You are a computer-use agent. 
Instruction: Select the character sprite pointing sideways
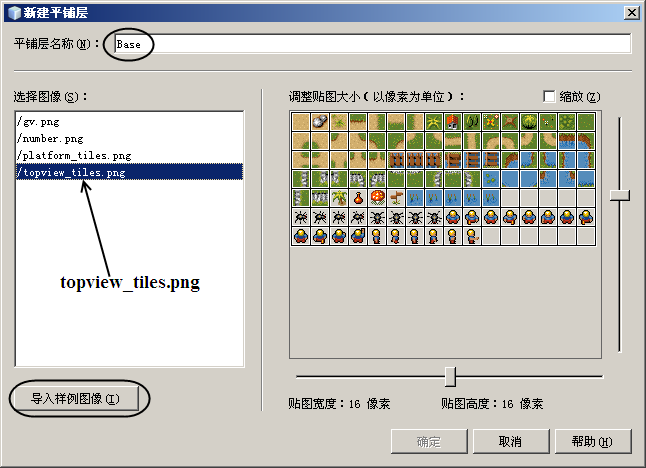[x=471, y=236]
